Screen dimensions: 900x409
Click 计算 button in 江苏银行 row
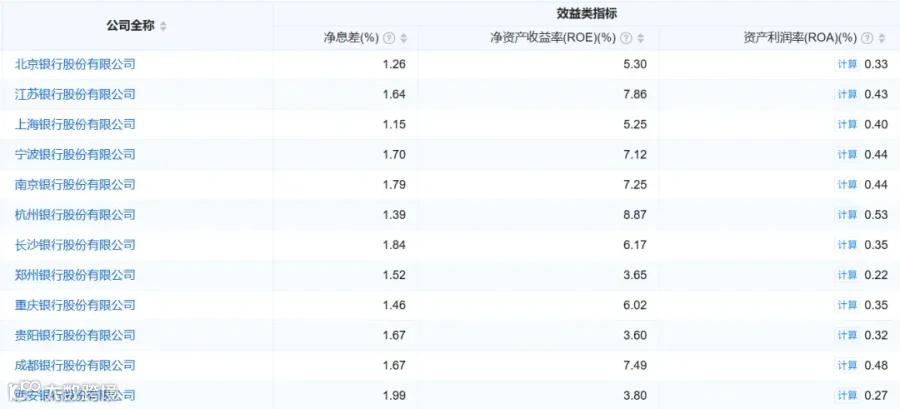click(847, 94)
